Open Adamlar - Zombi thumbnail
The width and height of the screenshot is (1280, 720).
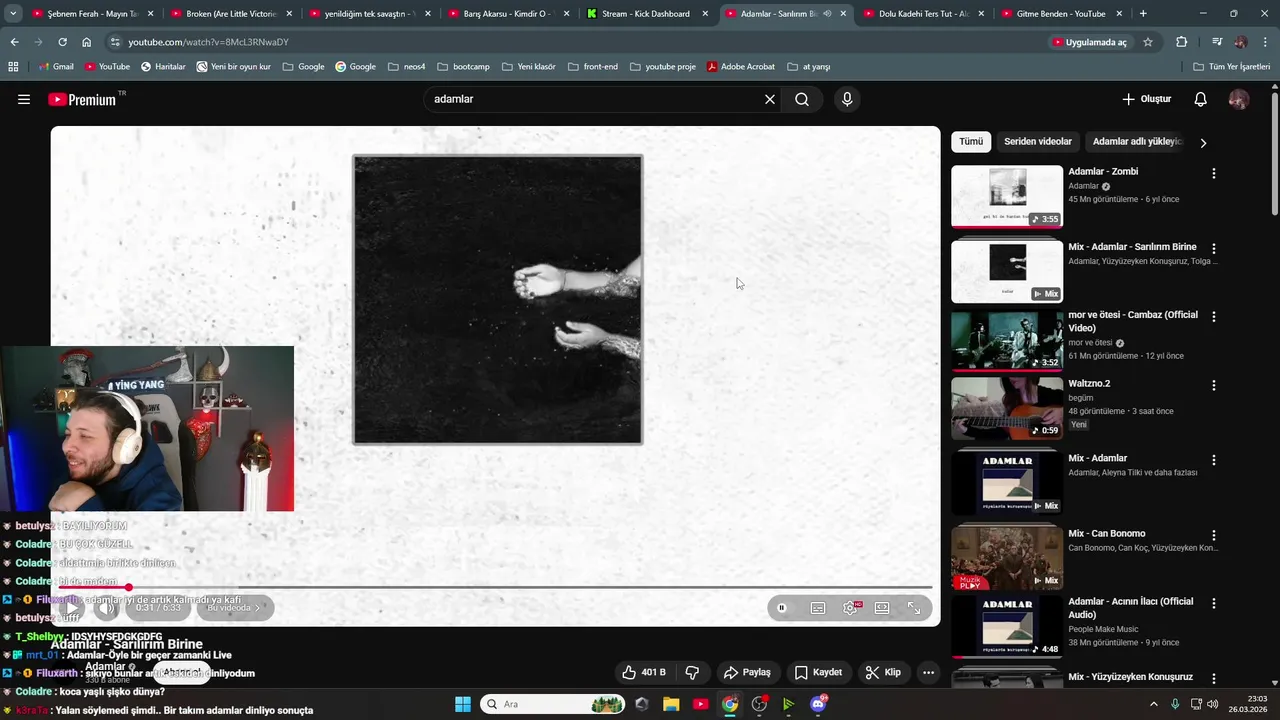[1007, 197]
